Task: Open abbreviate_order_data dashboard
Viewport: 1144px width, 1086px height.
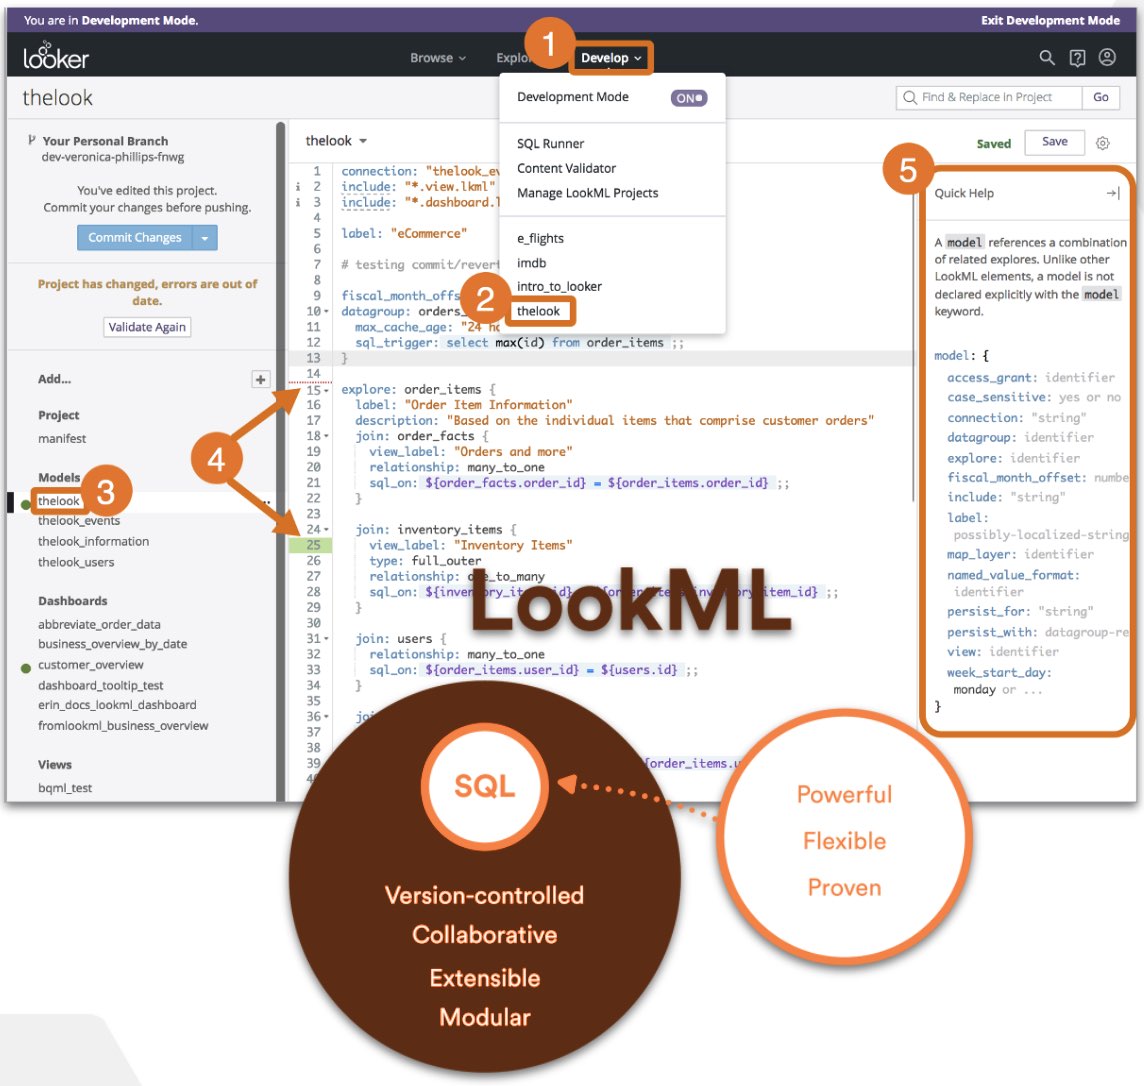Action: 99,624
